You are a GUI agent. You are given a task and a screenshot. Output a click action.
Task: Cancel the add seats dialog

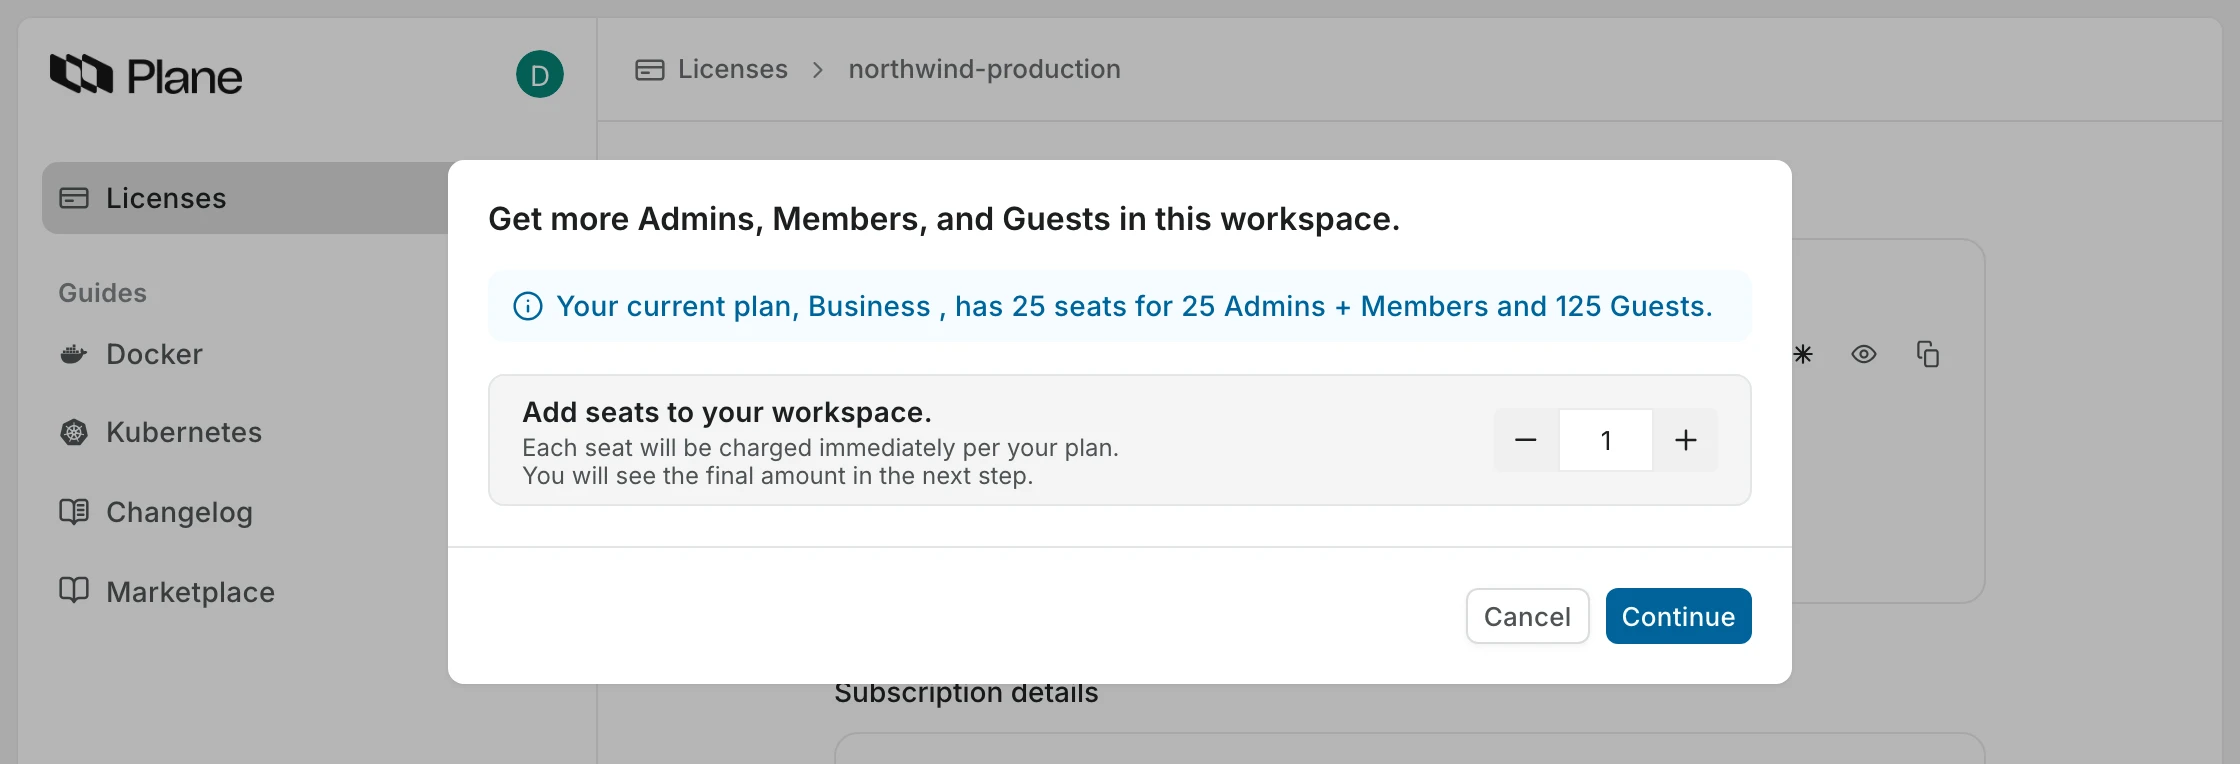pos(1527,616)
